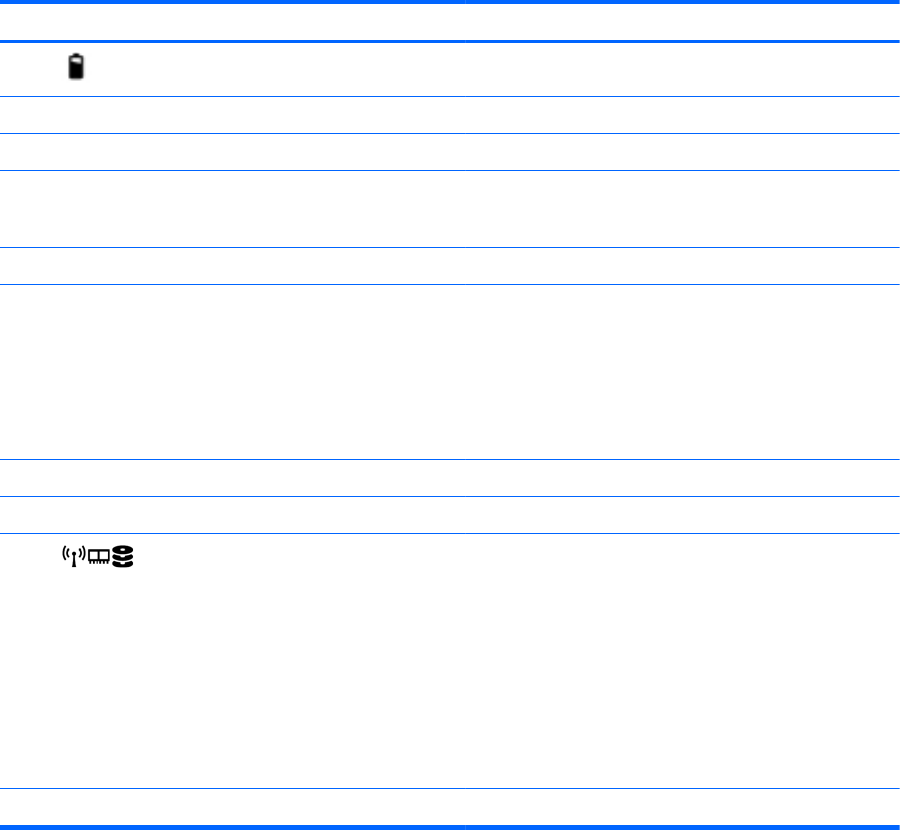The image size is (900, 830).
Task: Click the empty space below the memory module icon
Action: click(99, 677)
